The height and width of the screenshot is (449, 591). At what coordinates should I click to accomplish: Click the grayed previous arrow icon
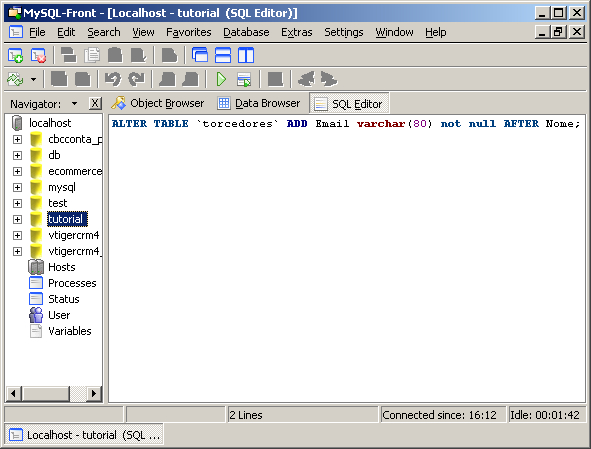[x=306, y=79]
